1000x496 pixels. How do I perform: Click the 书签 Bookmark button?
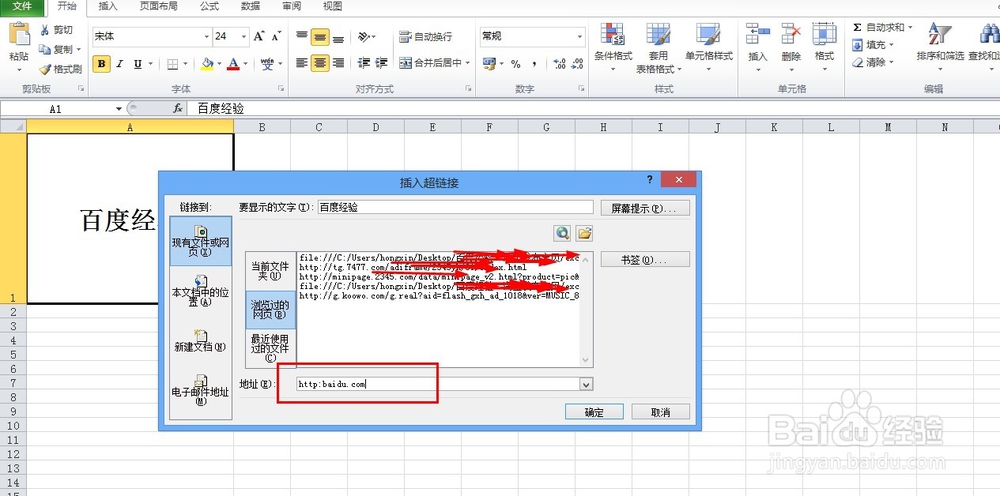click(645, 259)
